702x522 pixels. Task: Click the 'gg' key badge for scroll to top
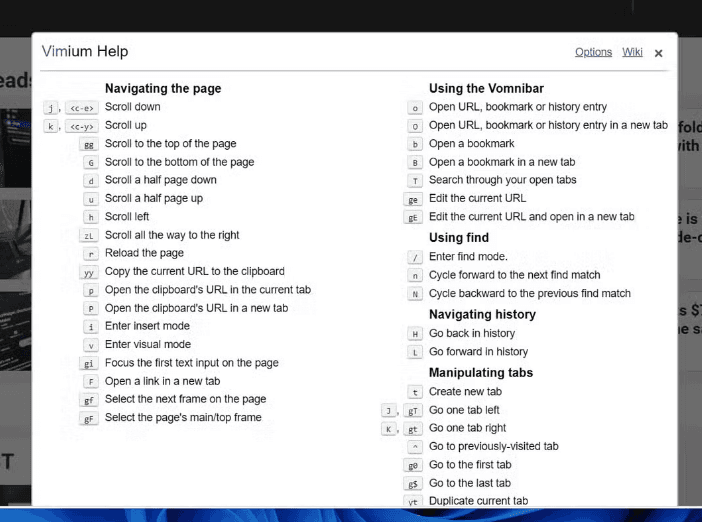coord(89,145)
